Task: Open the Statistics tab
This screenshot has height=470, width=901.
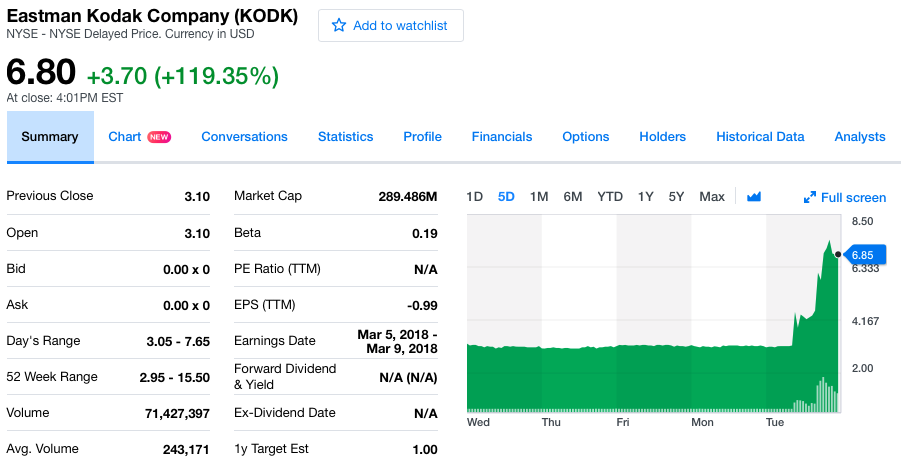Action: (345, 137)
